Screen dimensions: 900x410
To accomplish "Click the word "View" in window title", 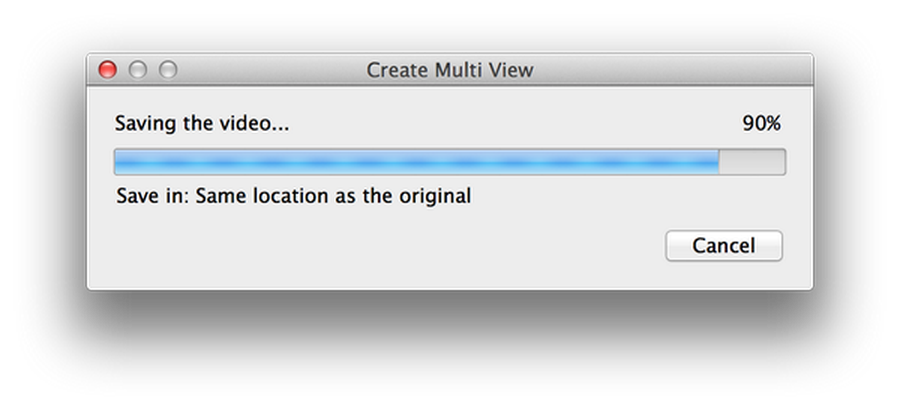I will point(512,70).
